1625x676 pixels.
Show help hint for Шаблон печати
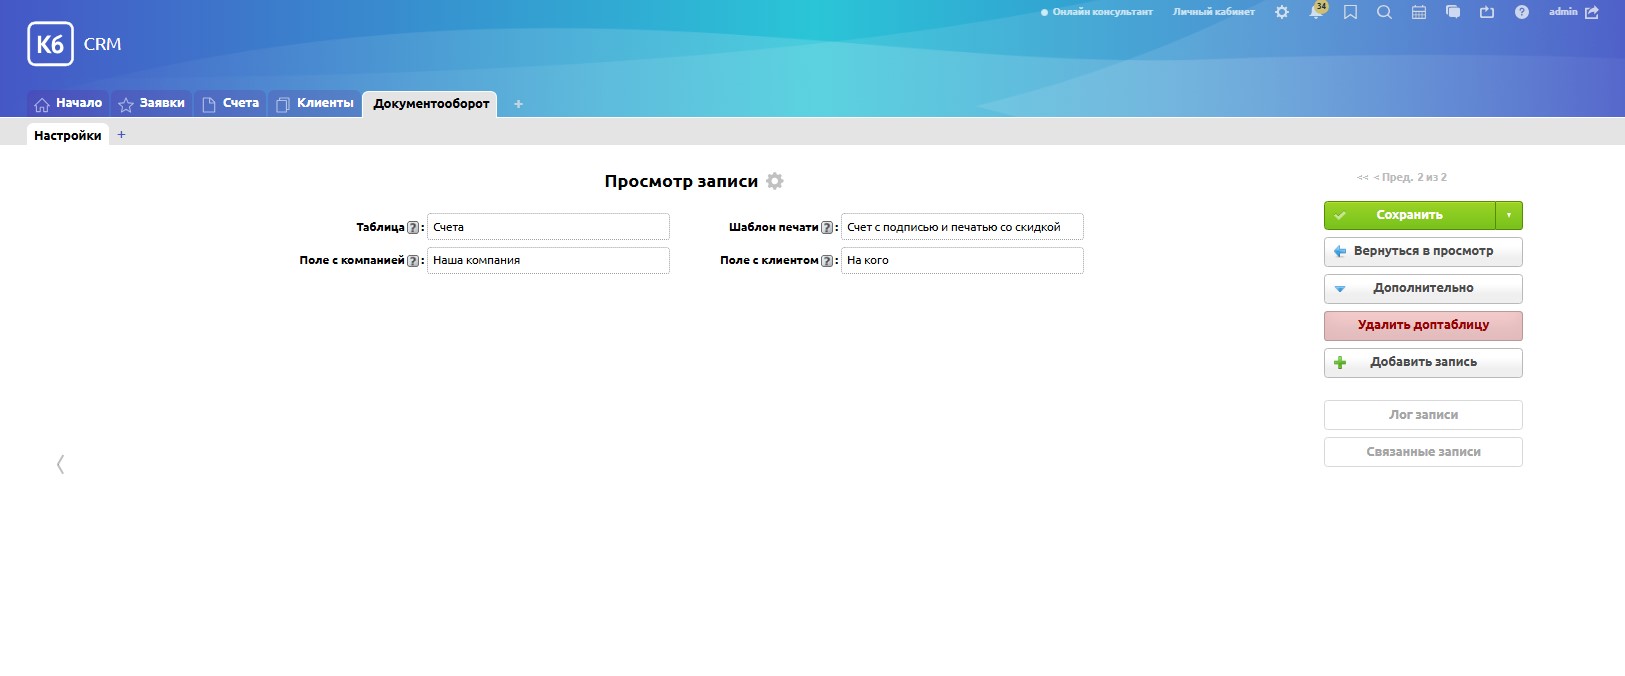[x=827, y=228]
